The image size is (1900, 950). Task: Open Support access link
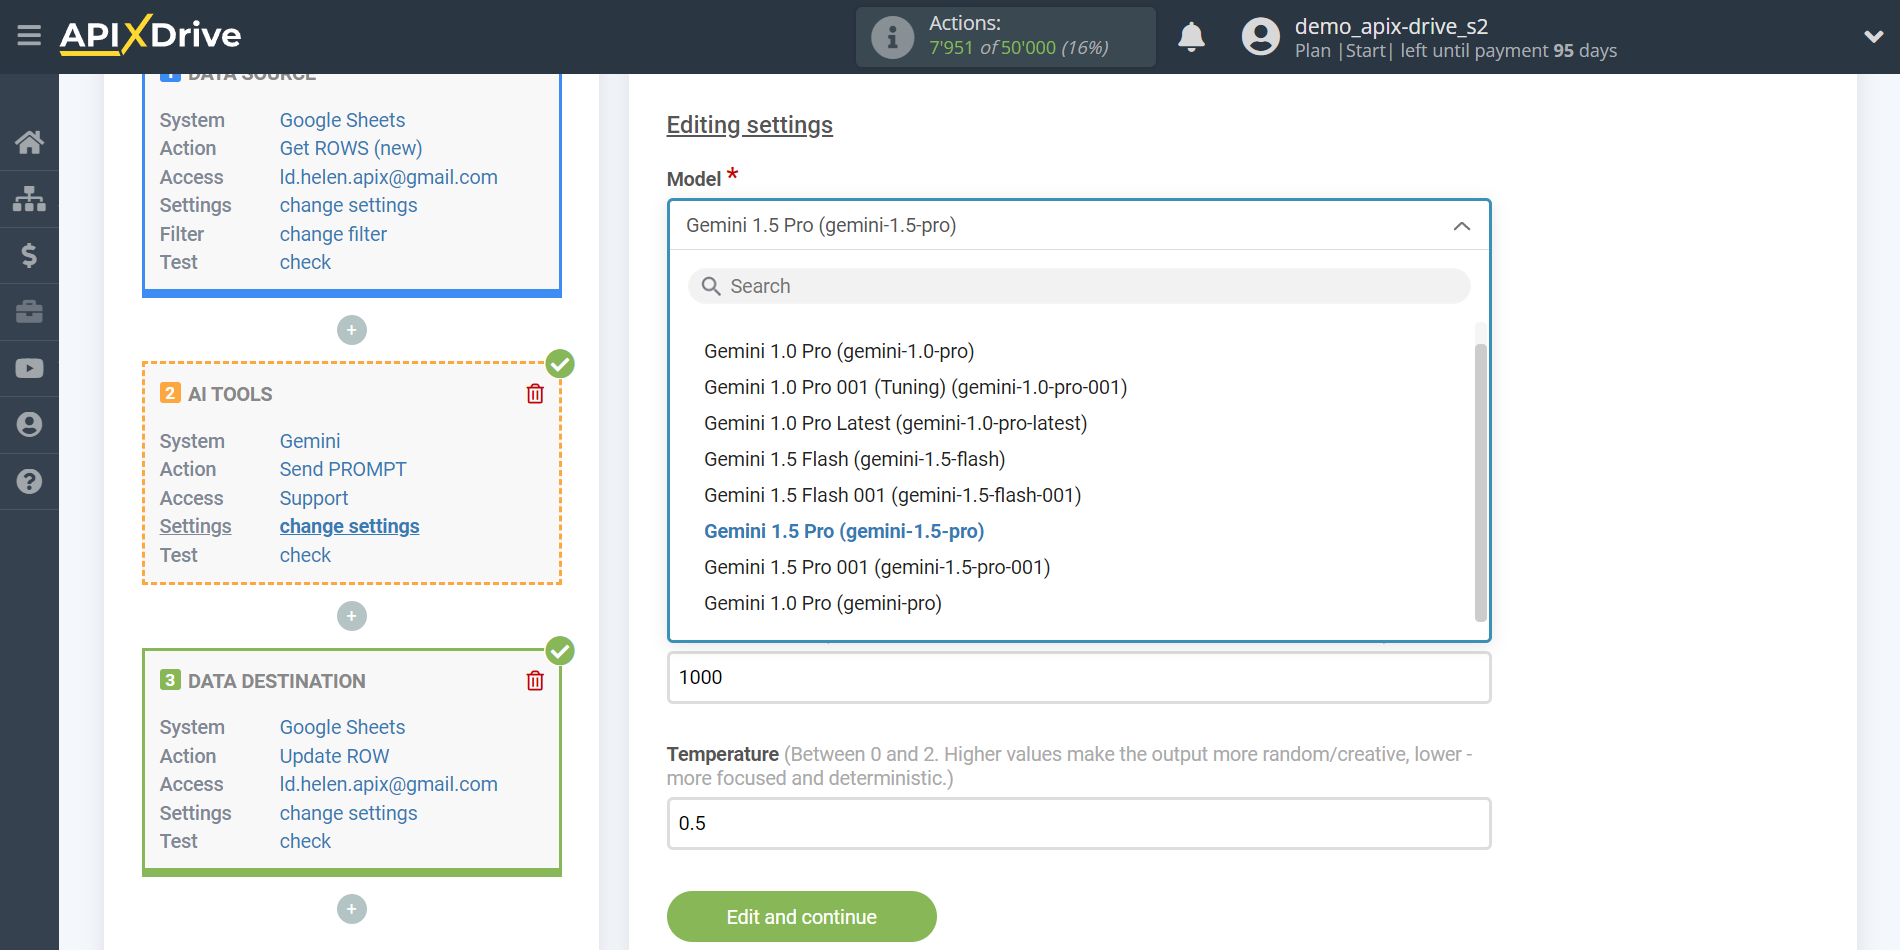click(x=314, y=498)
